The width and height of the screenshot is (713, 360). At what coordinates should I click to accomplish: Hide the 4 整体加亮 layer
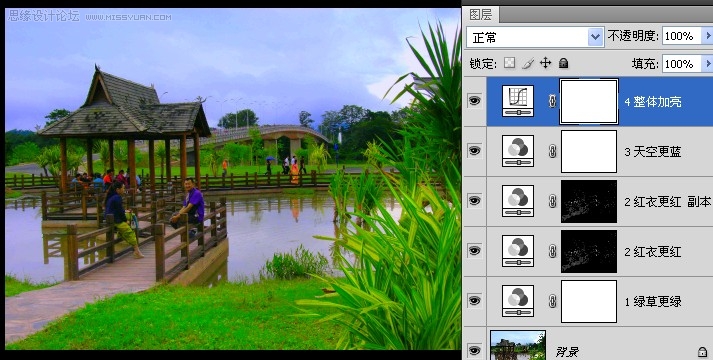474,100
